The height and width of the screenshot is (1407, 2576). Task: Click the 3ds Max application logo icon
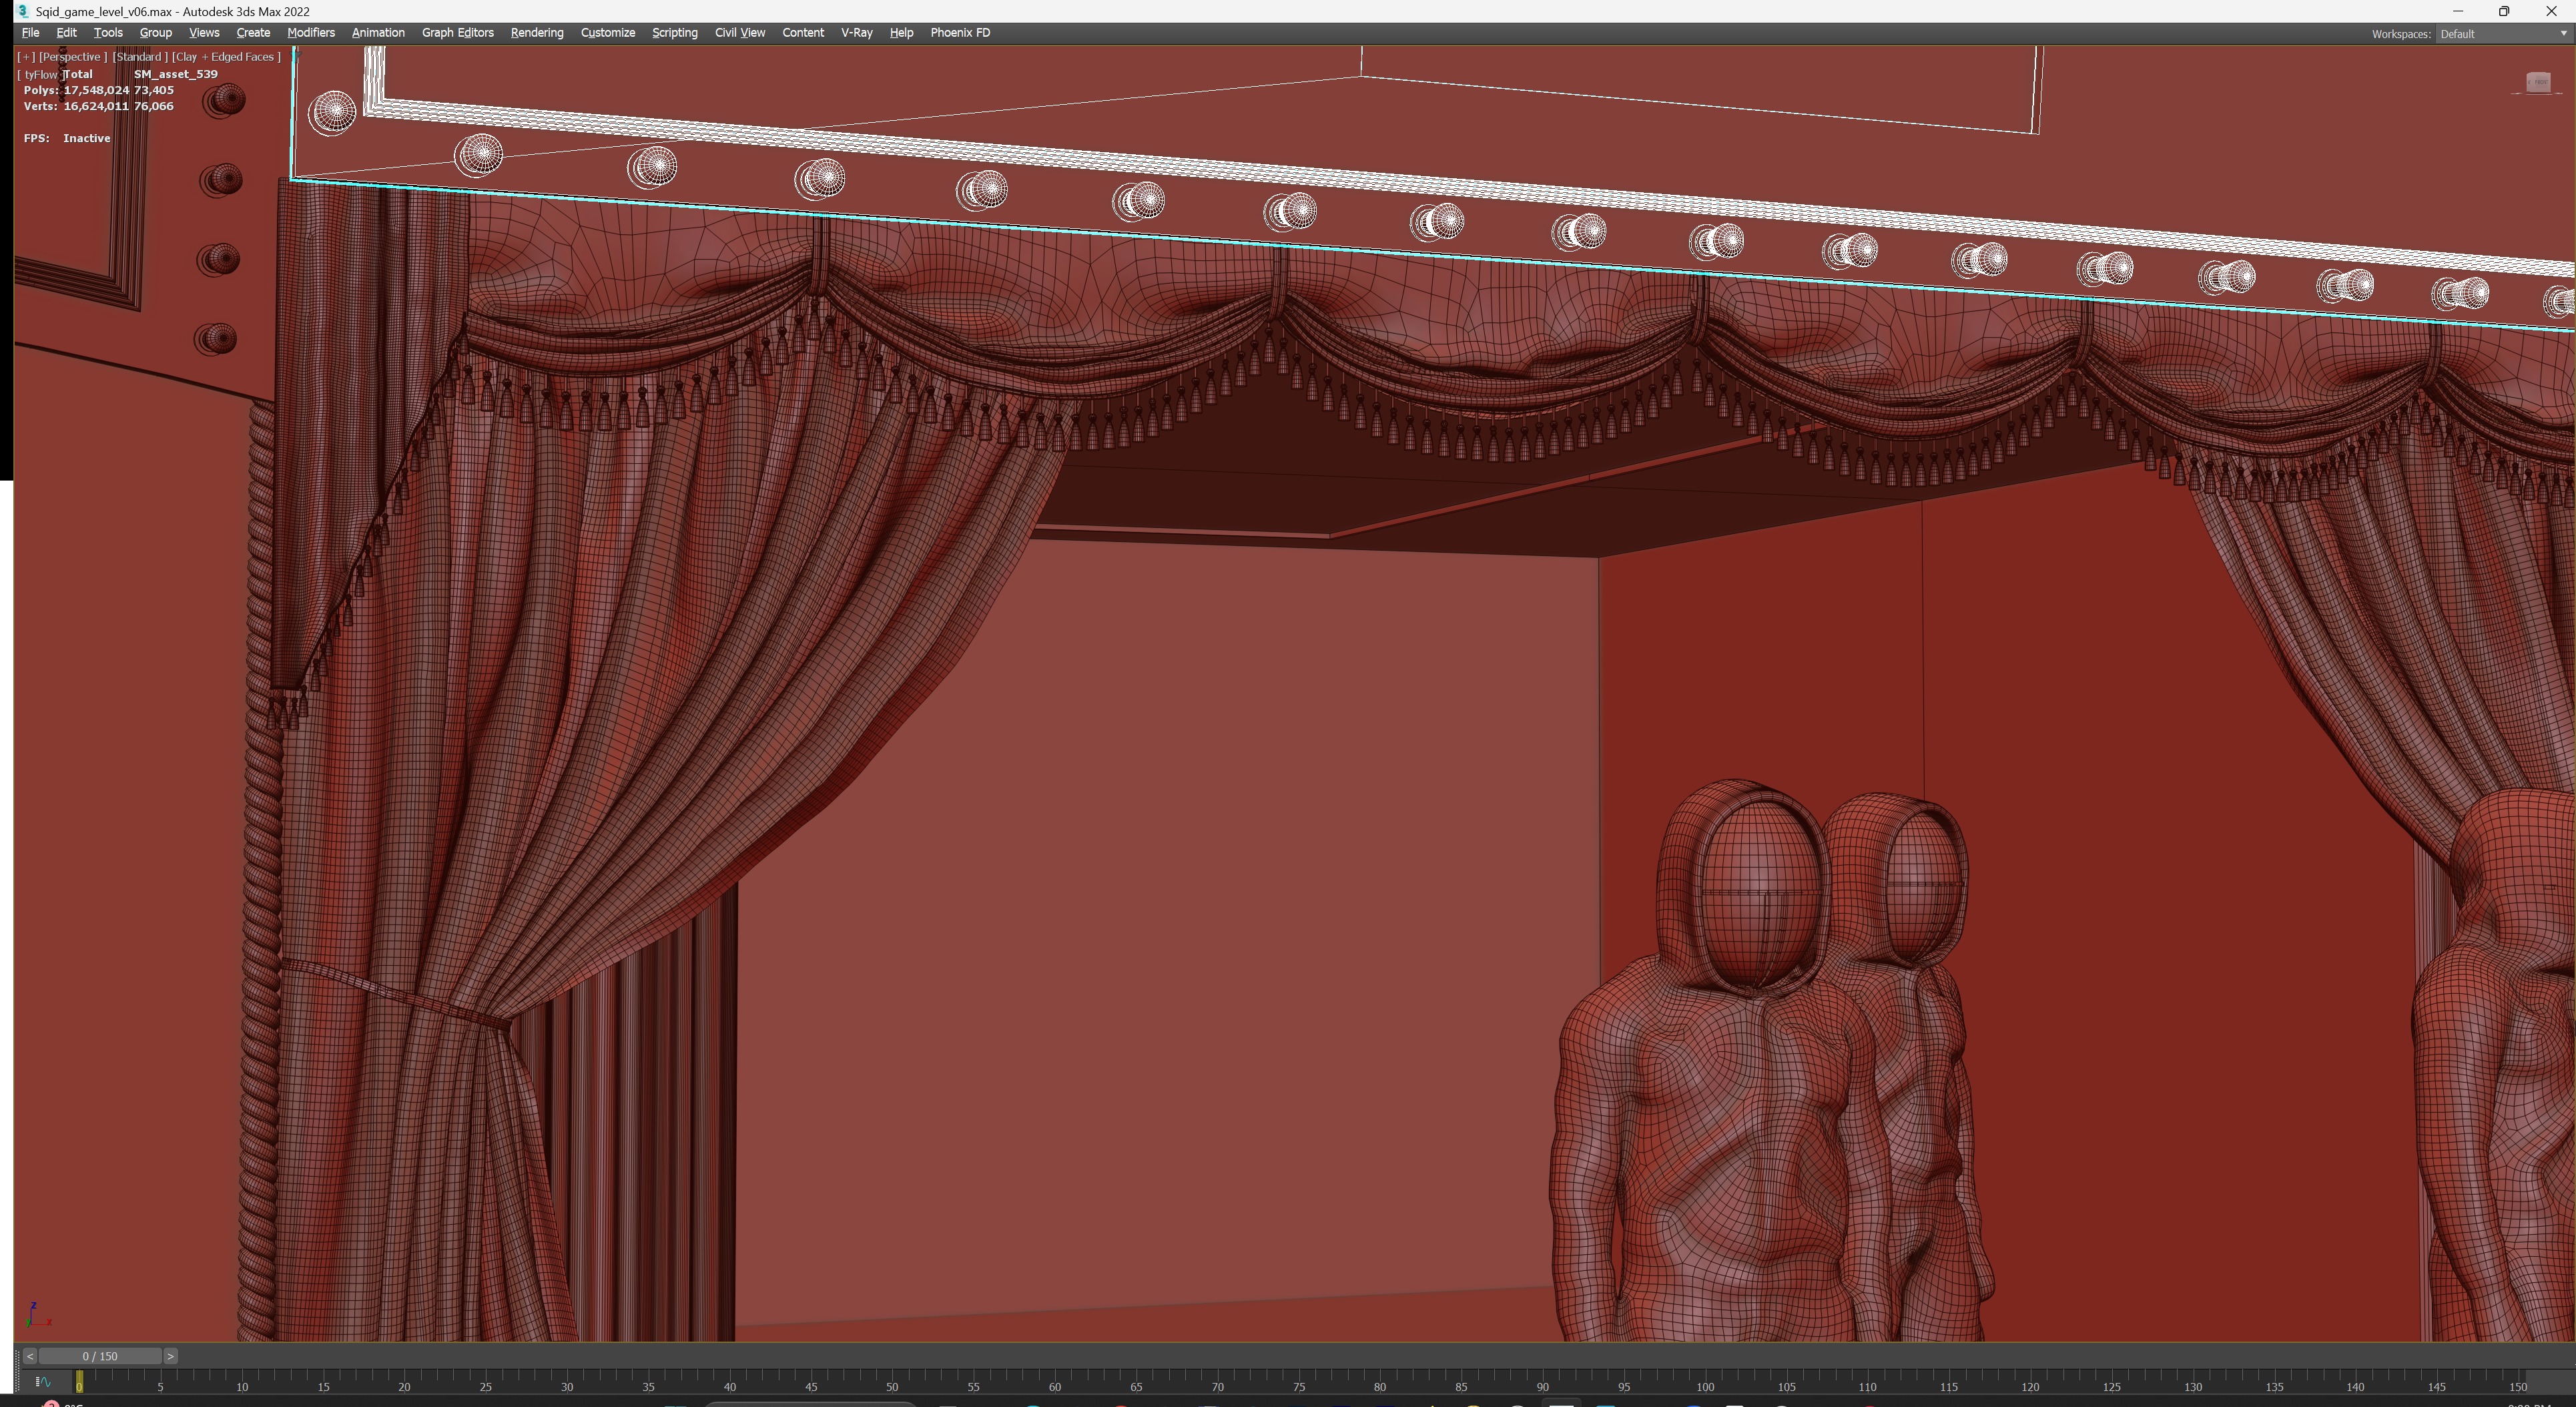click(22, 11)
